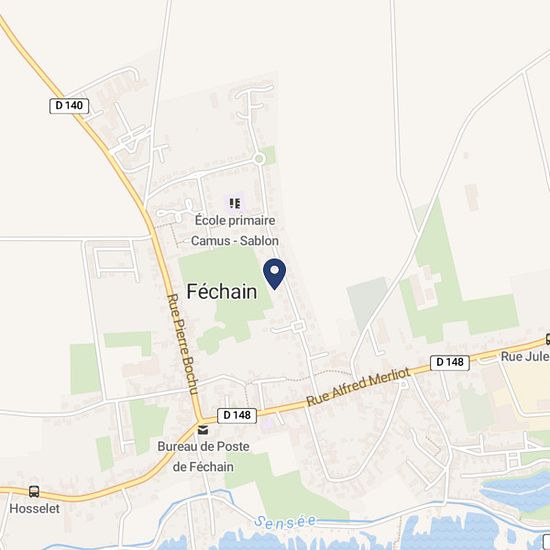Click the Rue Alfred Merliot street label
Screen dimensions: 550x550
pos(358,387)
